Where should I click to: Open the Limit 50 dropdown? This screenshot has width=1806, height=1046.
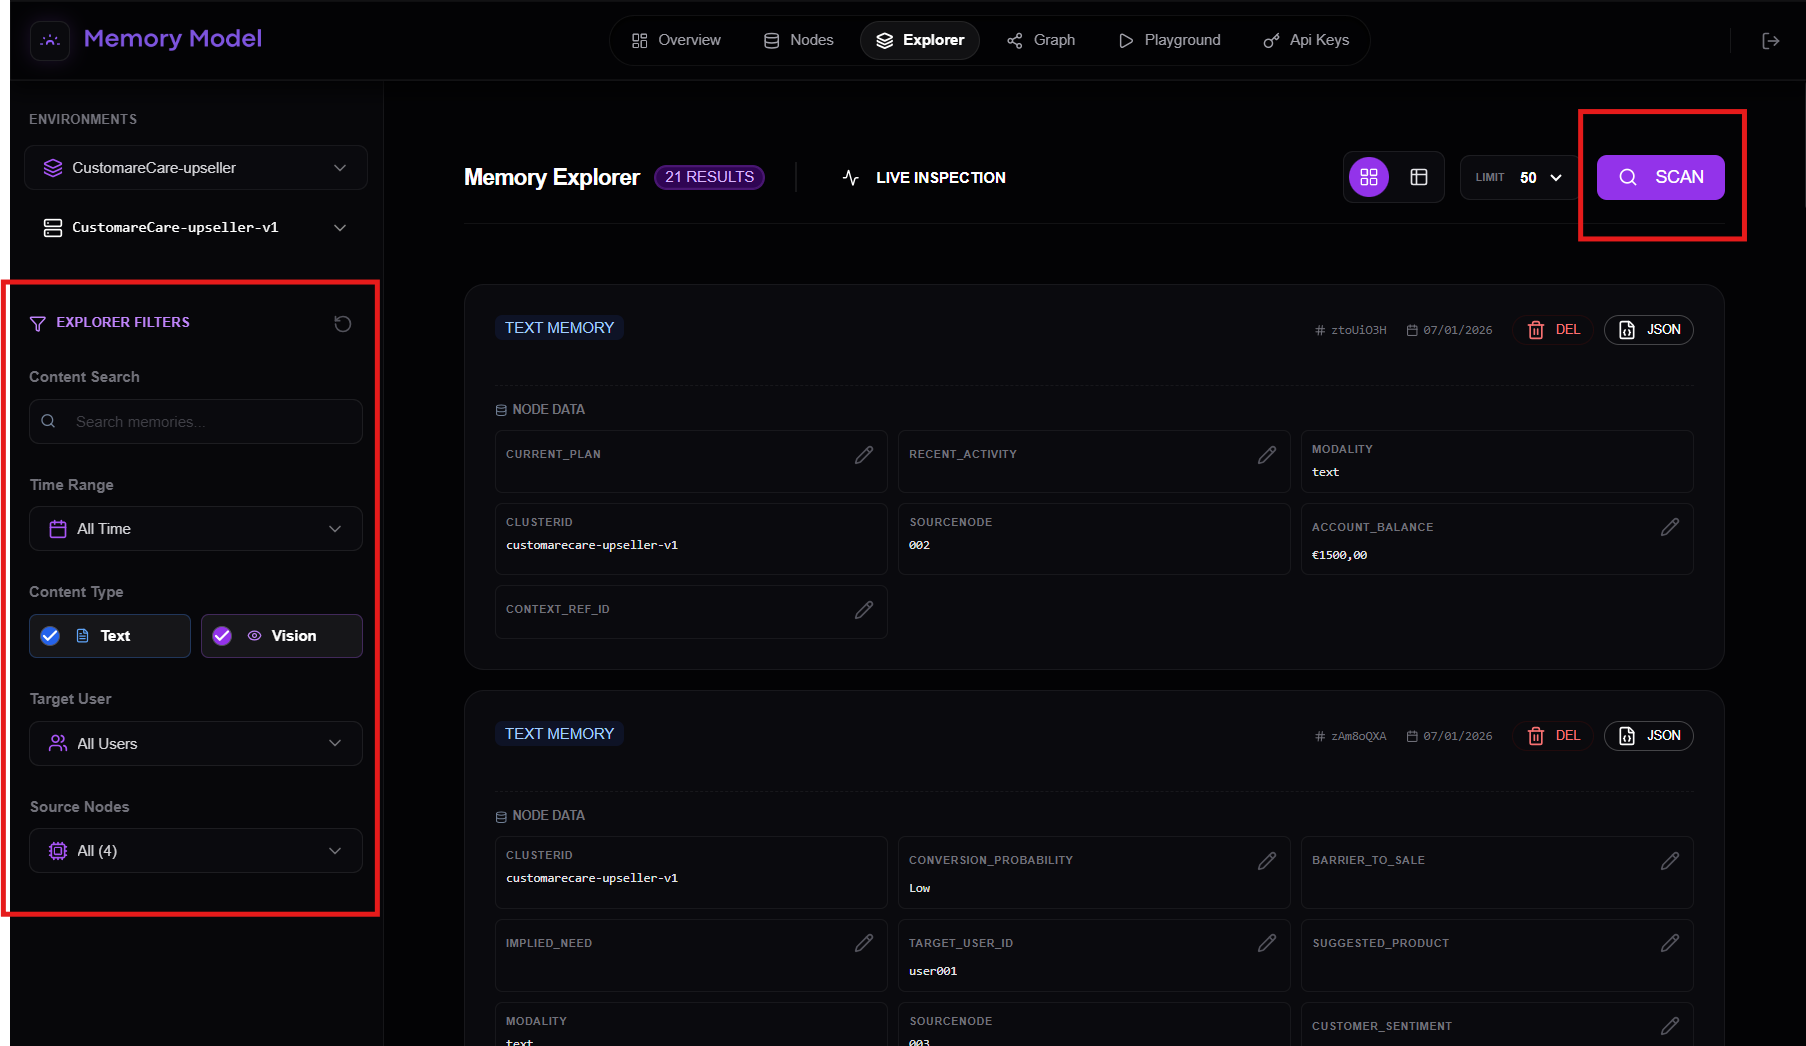(x=1519, y=177)
